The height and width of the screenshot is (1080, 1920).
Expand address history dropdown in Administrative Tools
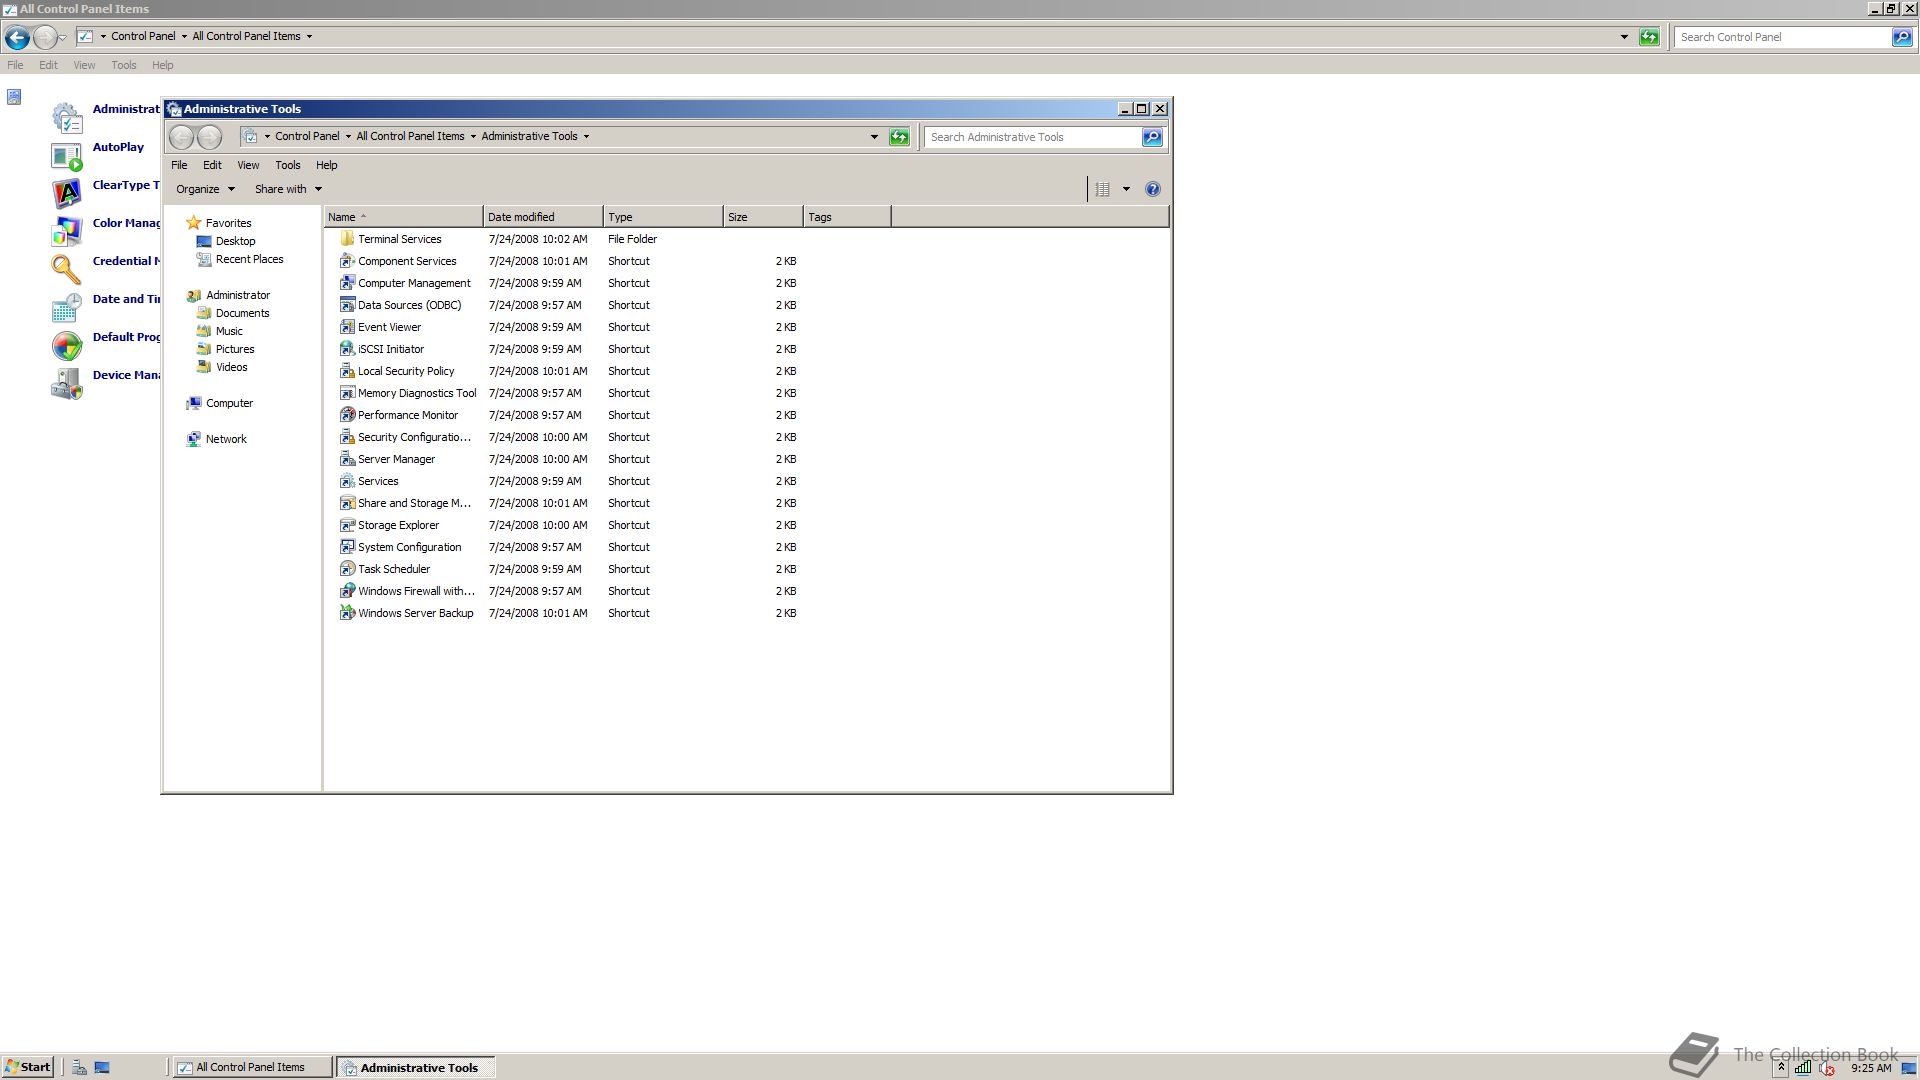[x=874, y=137]
